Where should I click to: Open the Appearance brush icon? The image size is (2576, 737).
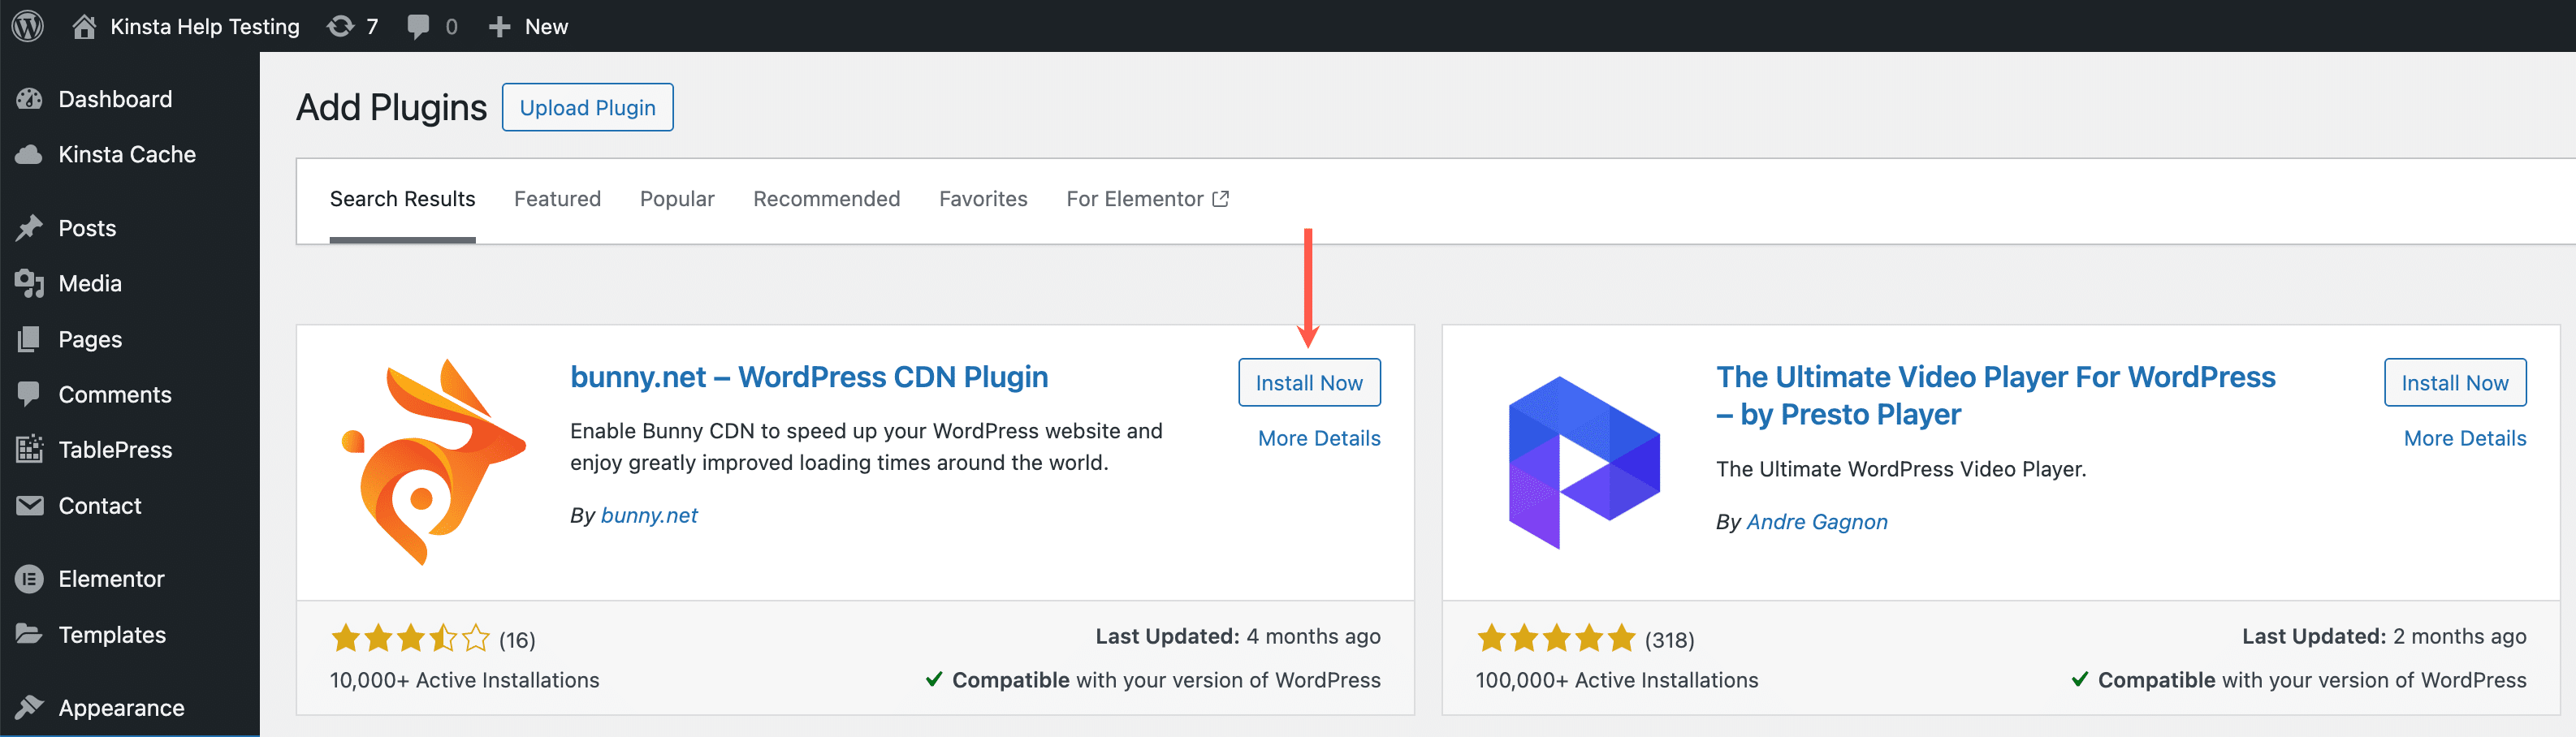click(x=29, y=707)
